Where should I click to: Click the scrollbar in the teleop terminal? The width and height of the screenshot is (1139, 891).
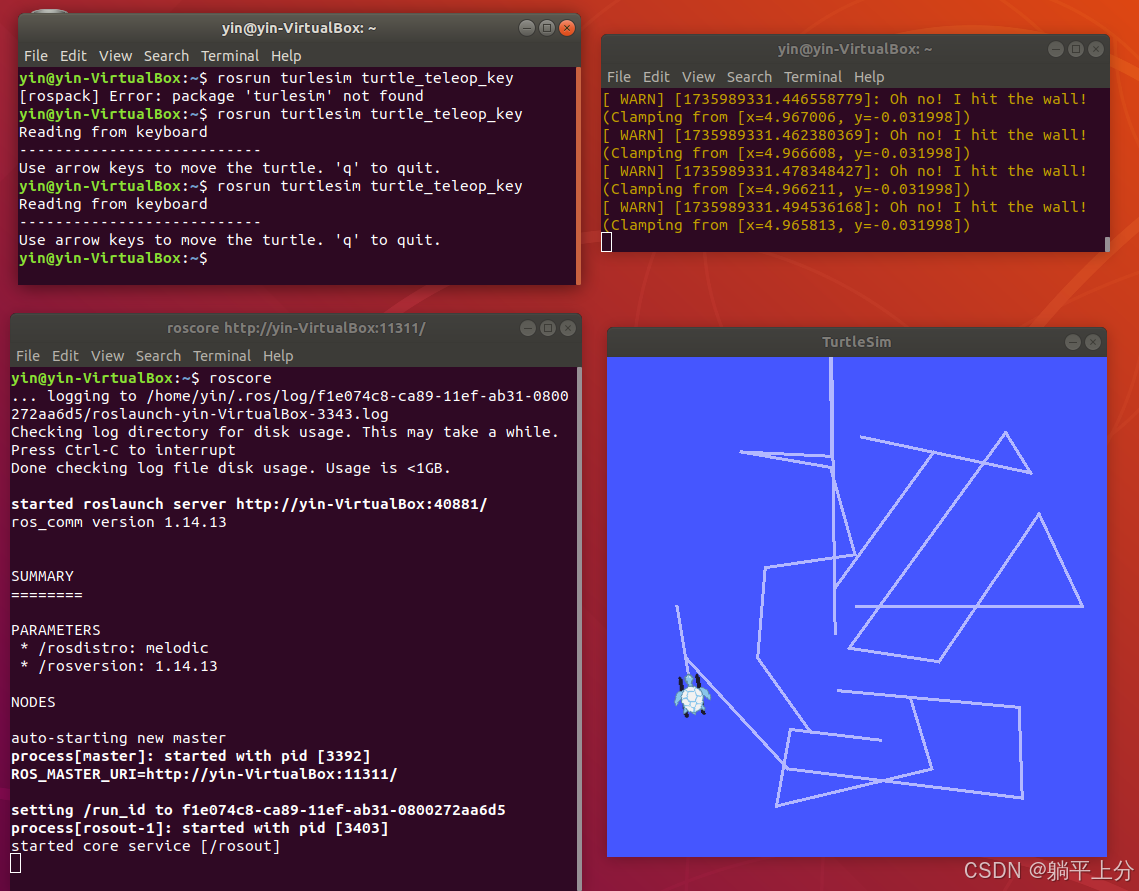click(x=578, y=176)
